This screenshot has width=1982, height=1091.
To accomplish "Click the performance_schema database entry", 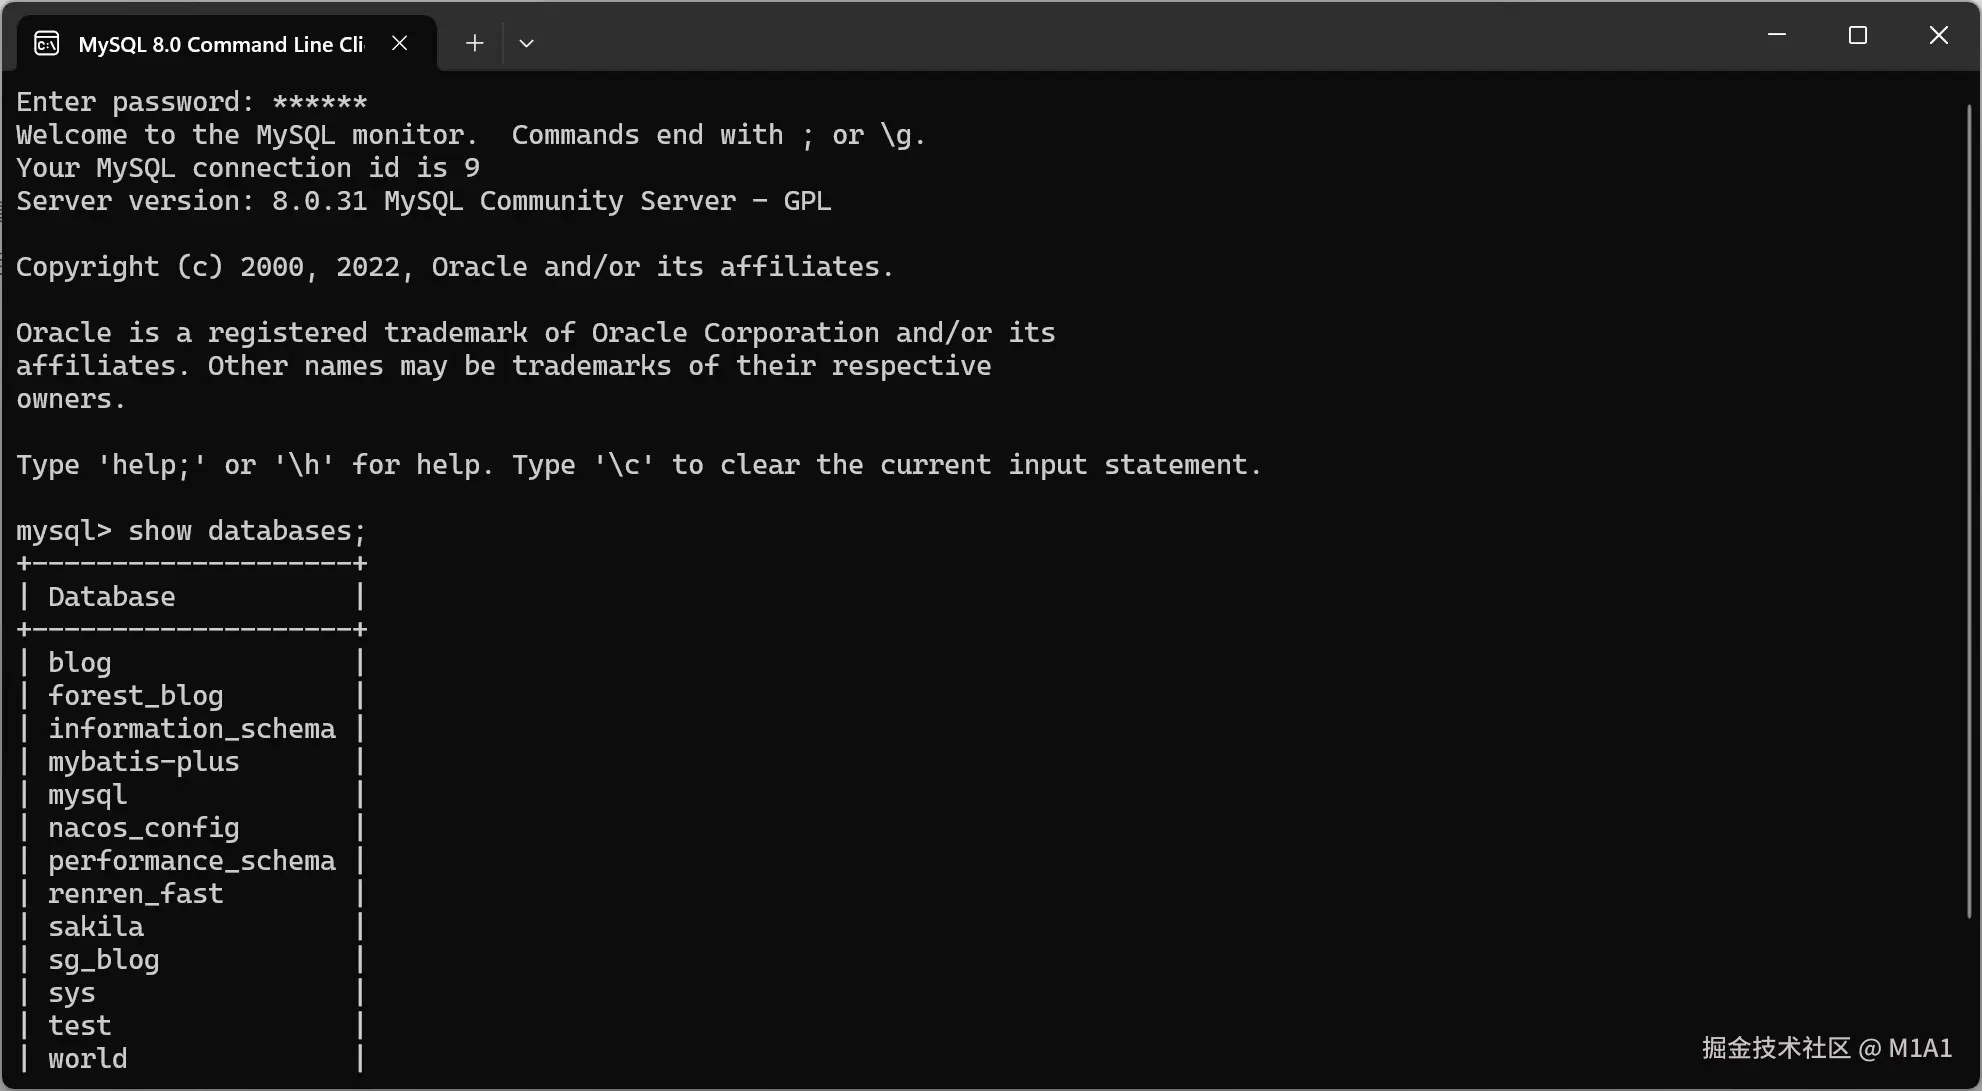I will coord(192,861).
